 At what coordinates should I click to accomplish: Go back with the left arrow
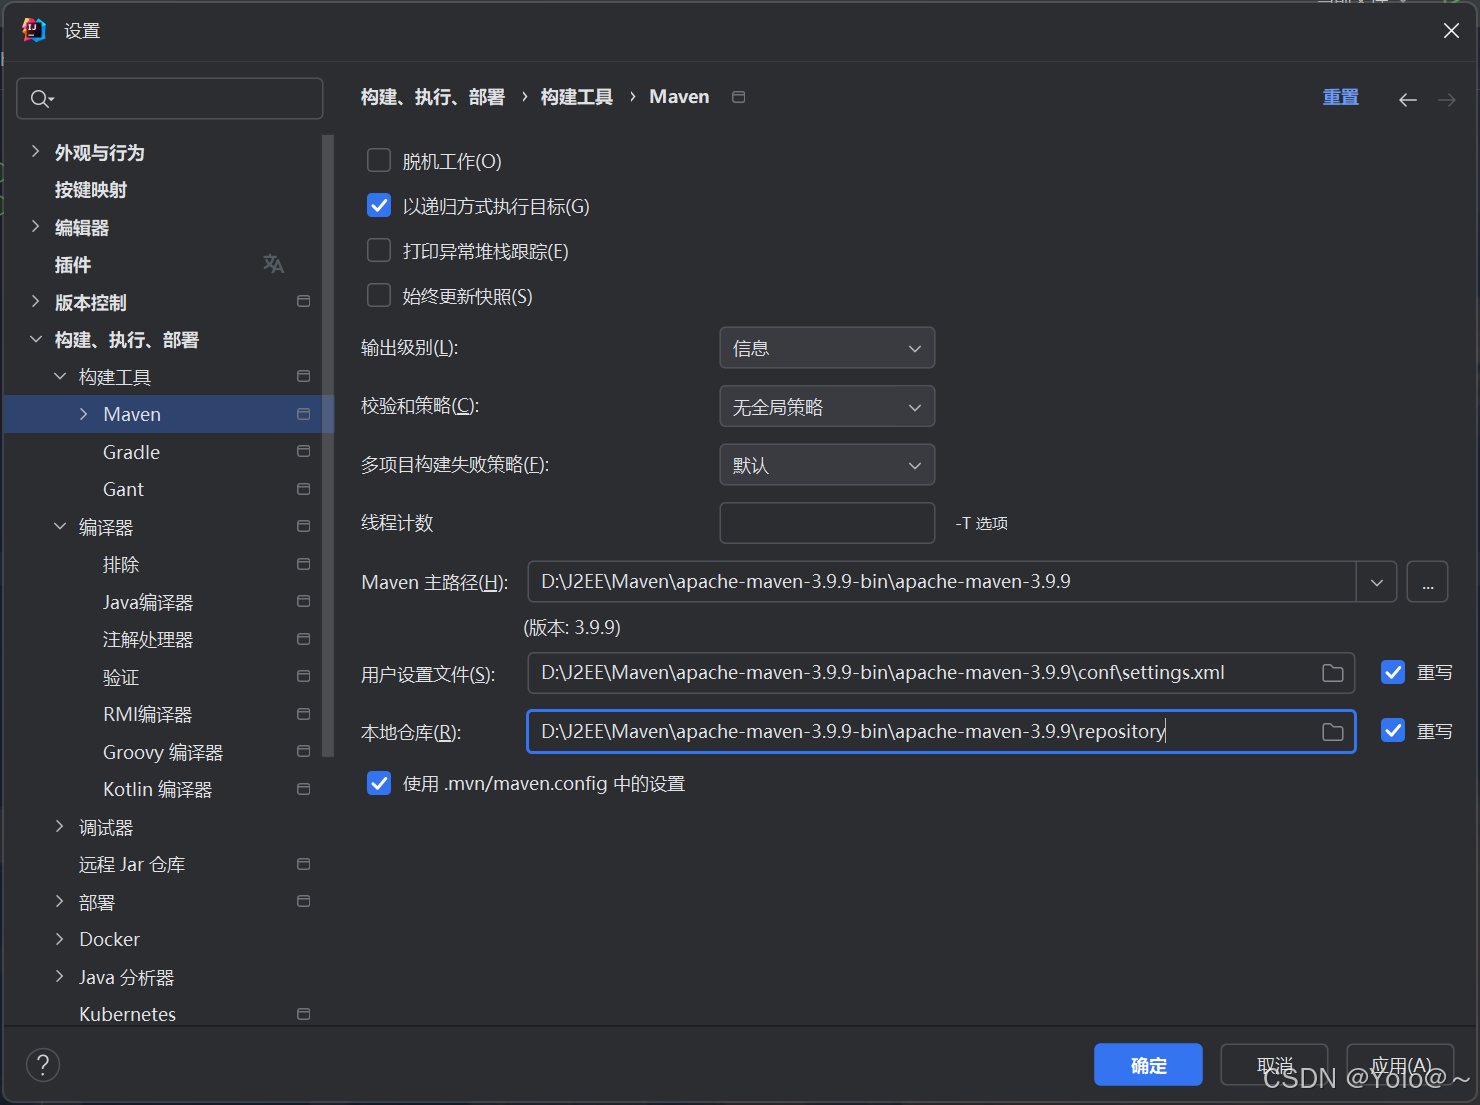coord(1408,99)
